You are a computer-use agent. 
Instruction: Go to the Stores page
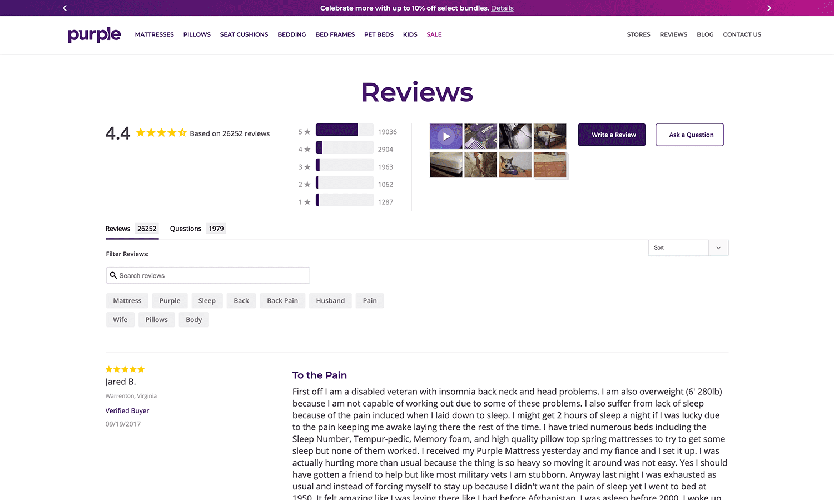(638, 35)
